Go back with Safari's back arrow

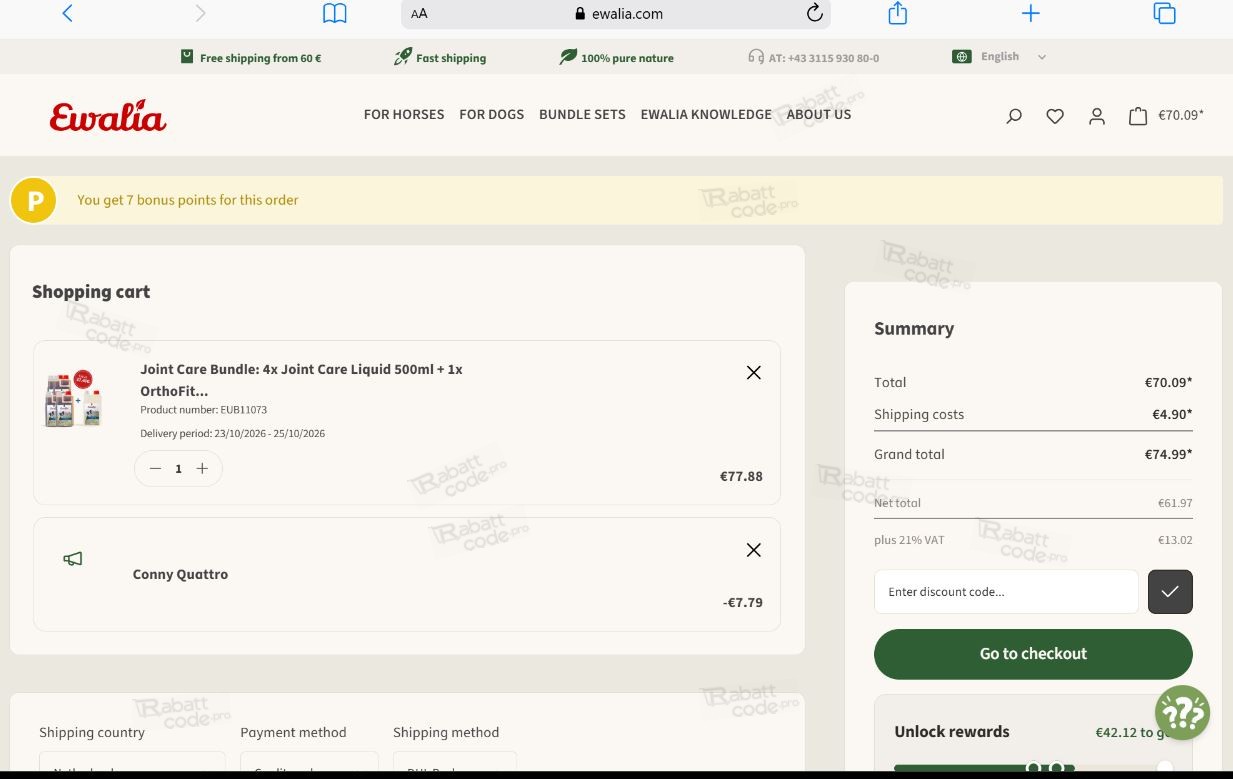pos(67,13)
